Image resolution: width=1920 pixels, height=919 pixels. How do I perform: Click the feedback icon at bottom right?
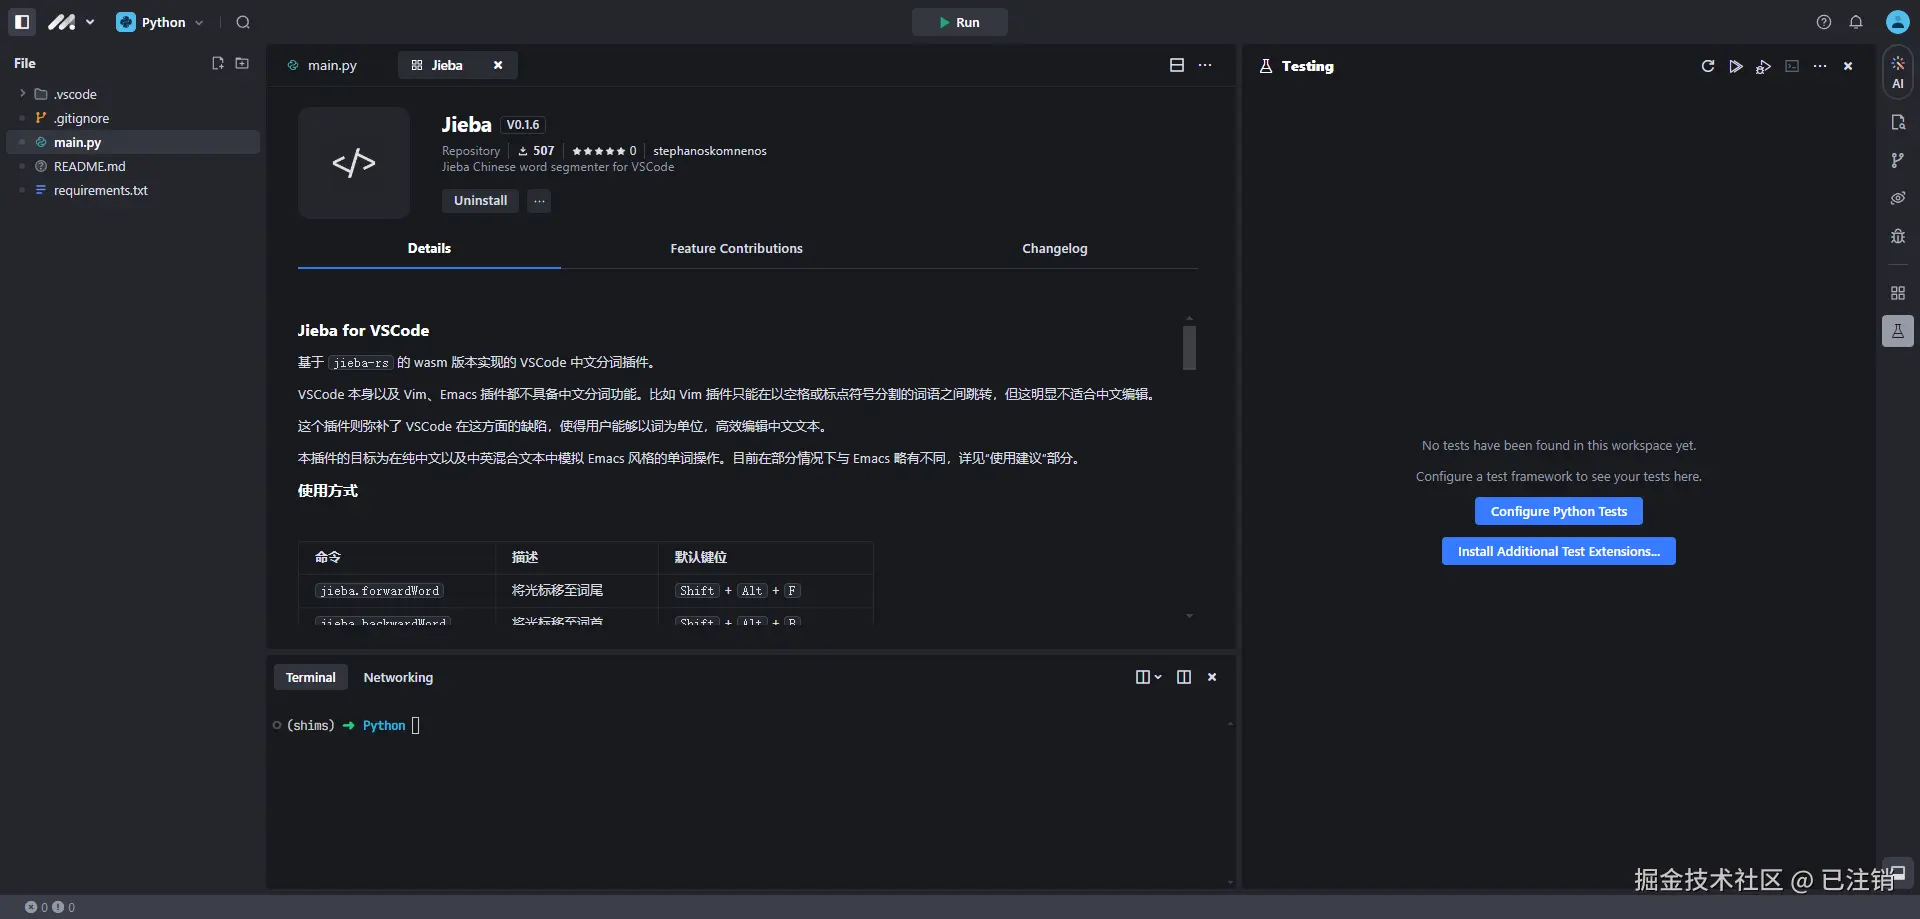point(1898,872)
